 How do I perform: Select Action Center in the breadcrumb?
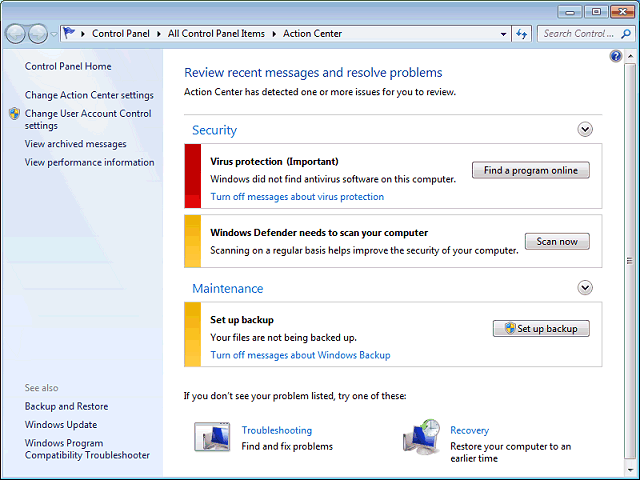click(312, 33)
